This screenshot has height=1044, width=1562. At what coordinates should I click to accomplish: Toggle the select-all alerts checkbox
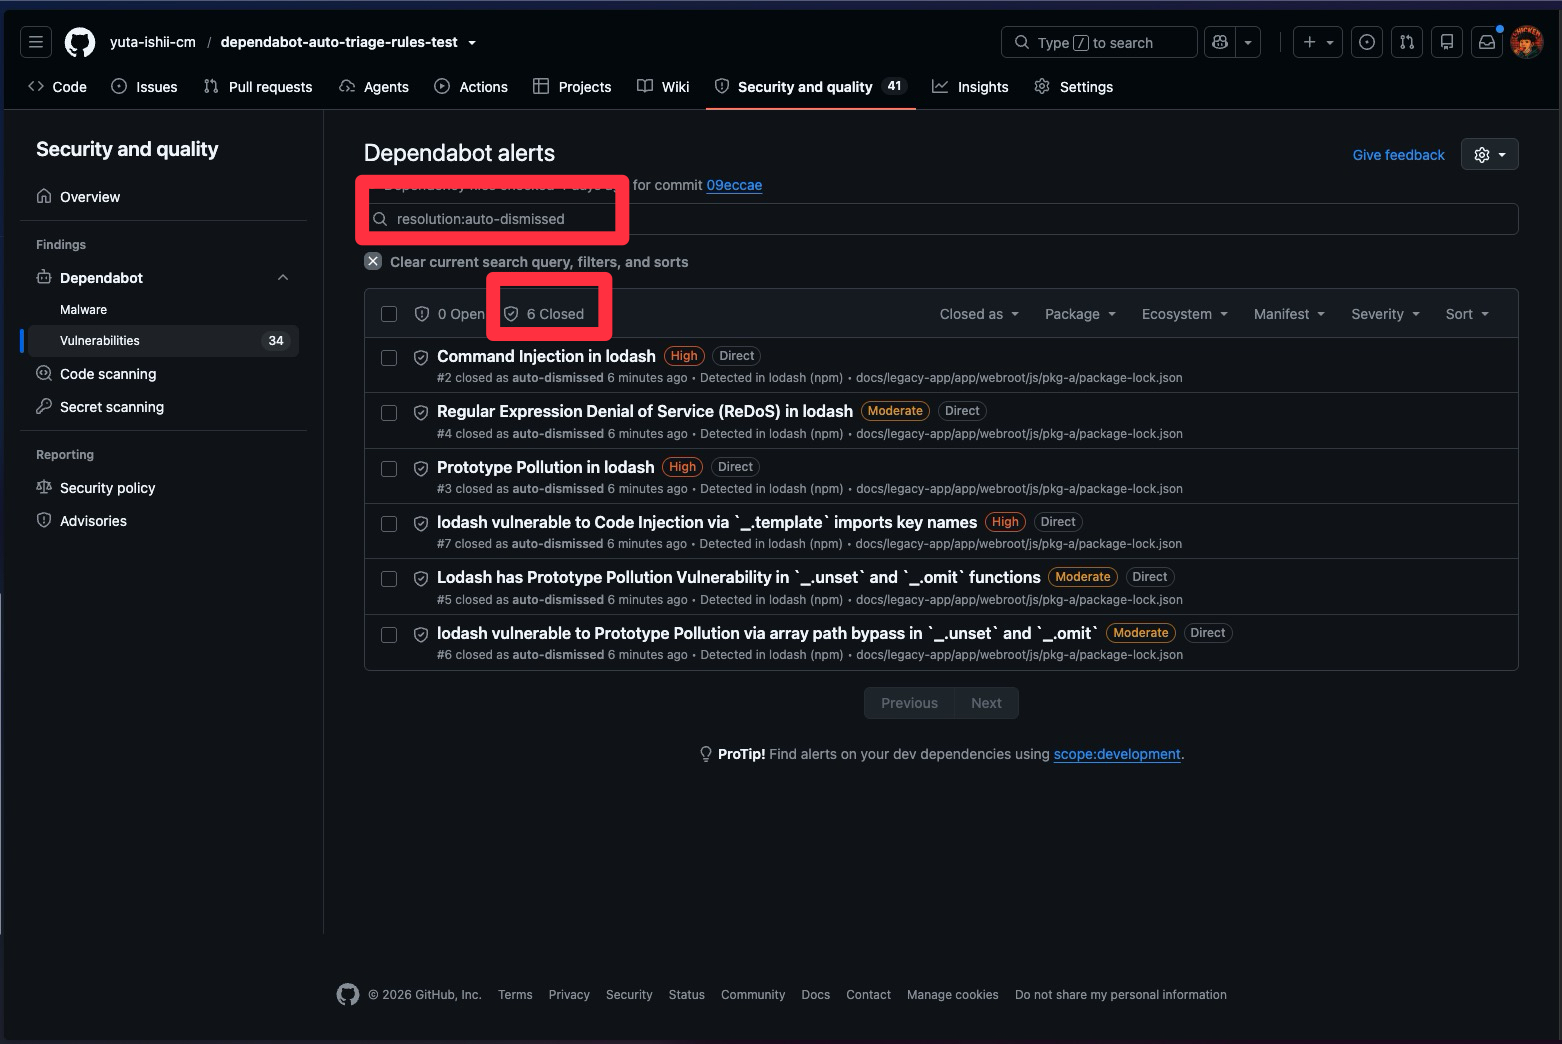(389, 314)
